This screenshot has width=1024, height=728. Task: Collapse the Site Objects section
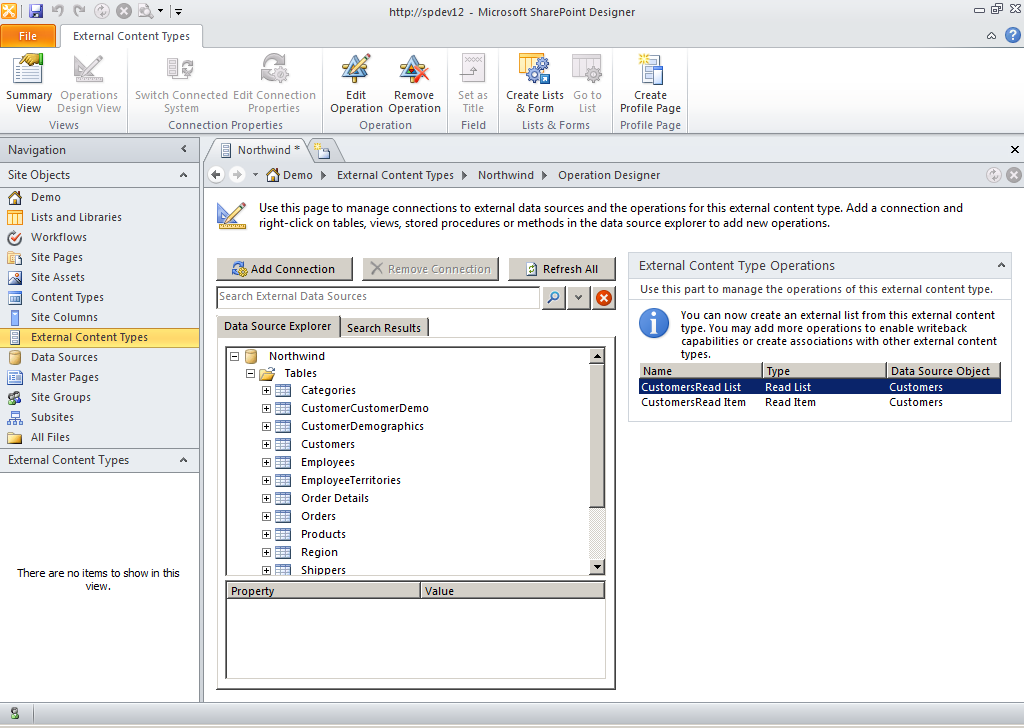(x=184, y=175)
